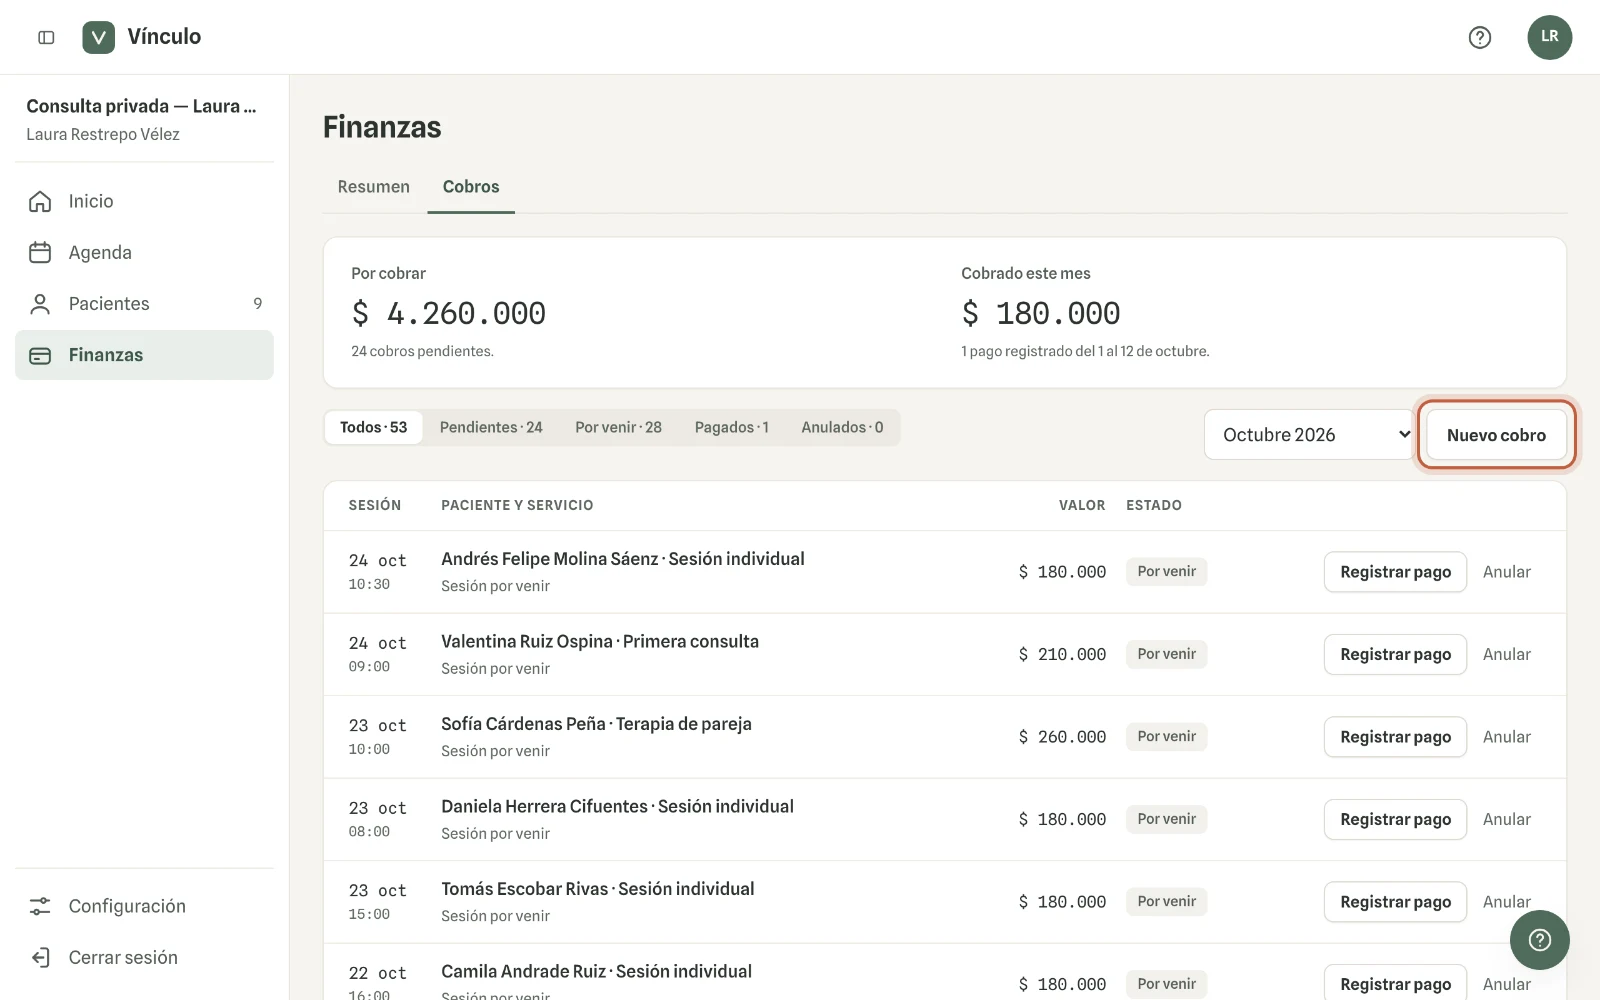
Task: Anular the Daniela Herrera Cifuentes charge
Action: click(1507, 820)
